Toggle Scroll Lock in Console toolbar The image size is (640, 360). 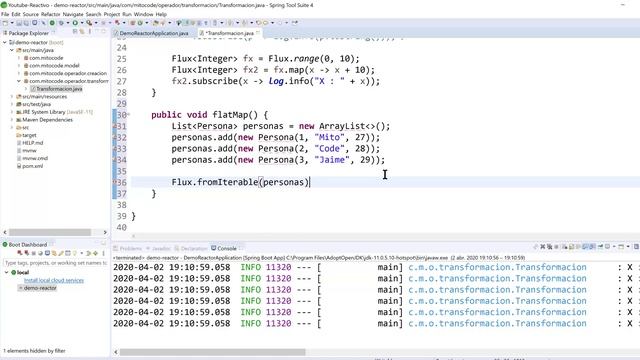571,247
